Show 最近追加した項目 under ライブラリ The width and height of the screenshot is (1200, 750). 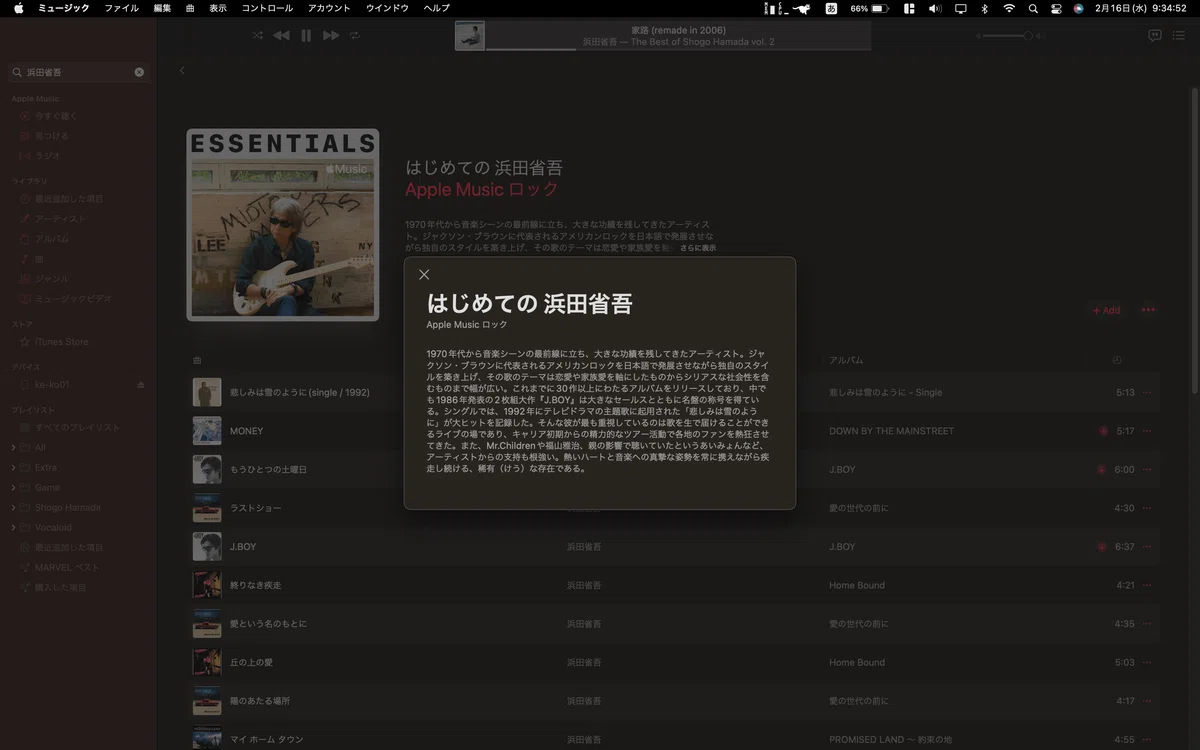(x=69, y=199)
